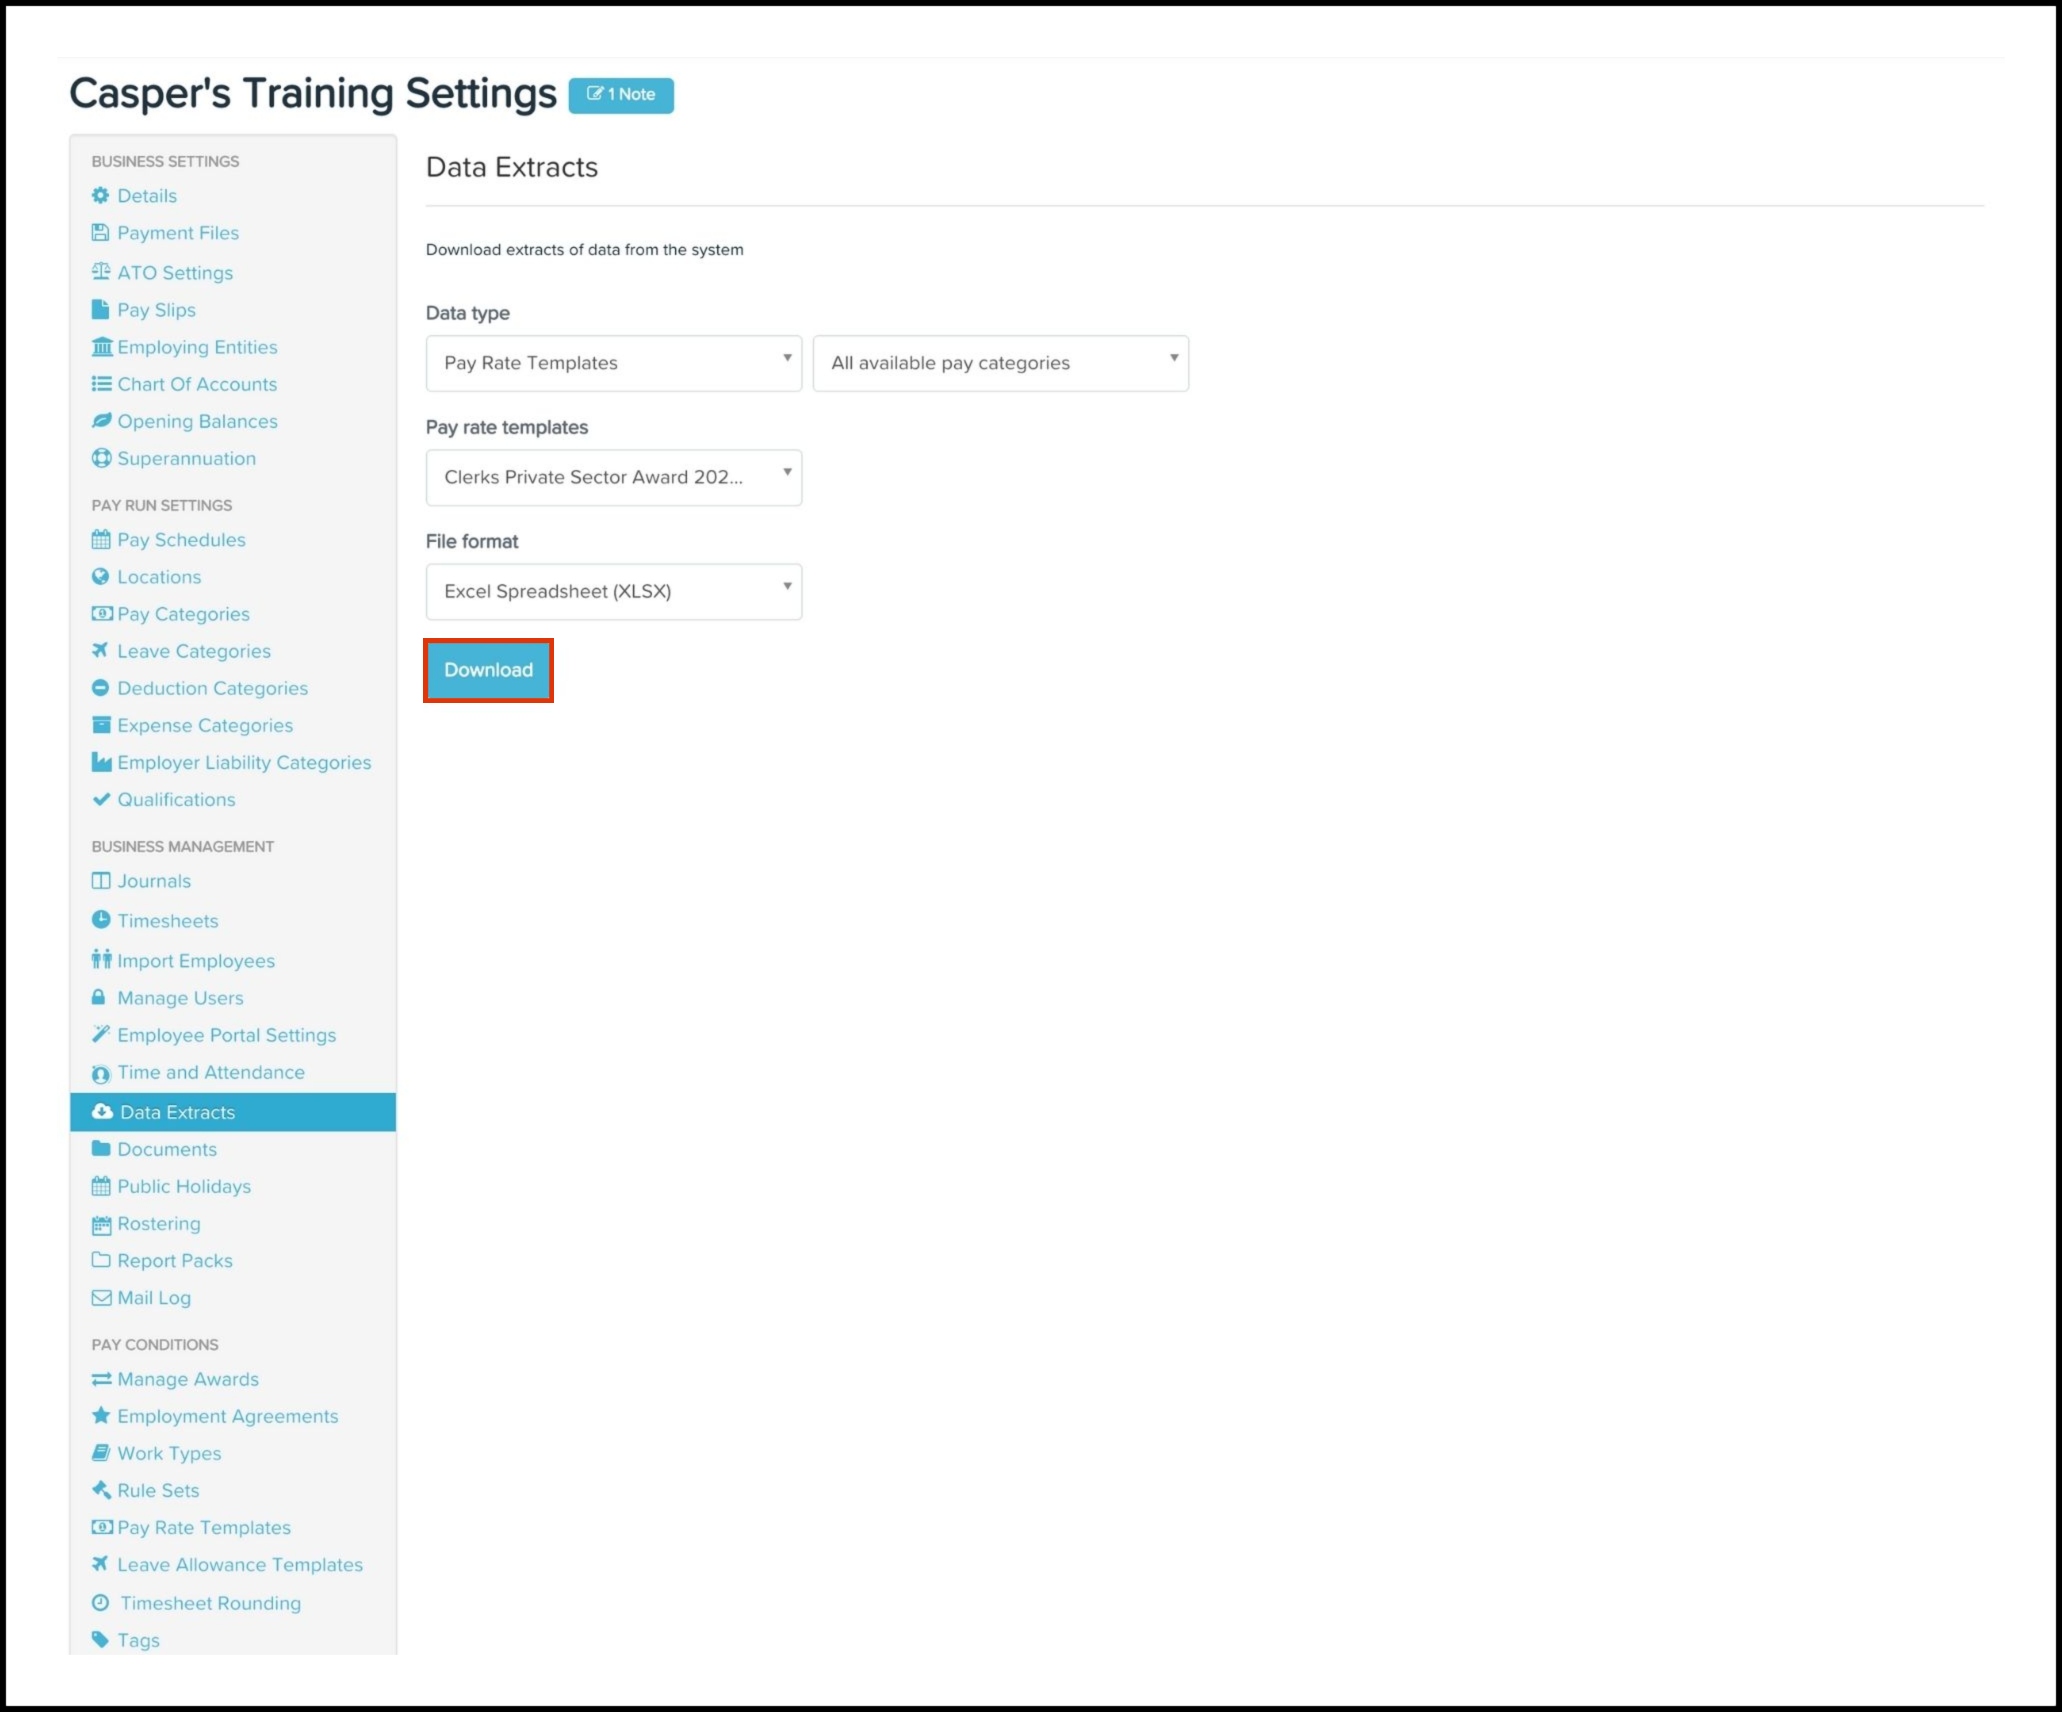This screenshot has width=2062, height=1712.
Task: Click the calendar icon beside Pay Schedules
Action: point(101,540)
